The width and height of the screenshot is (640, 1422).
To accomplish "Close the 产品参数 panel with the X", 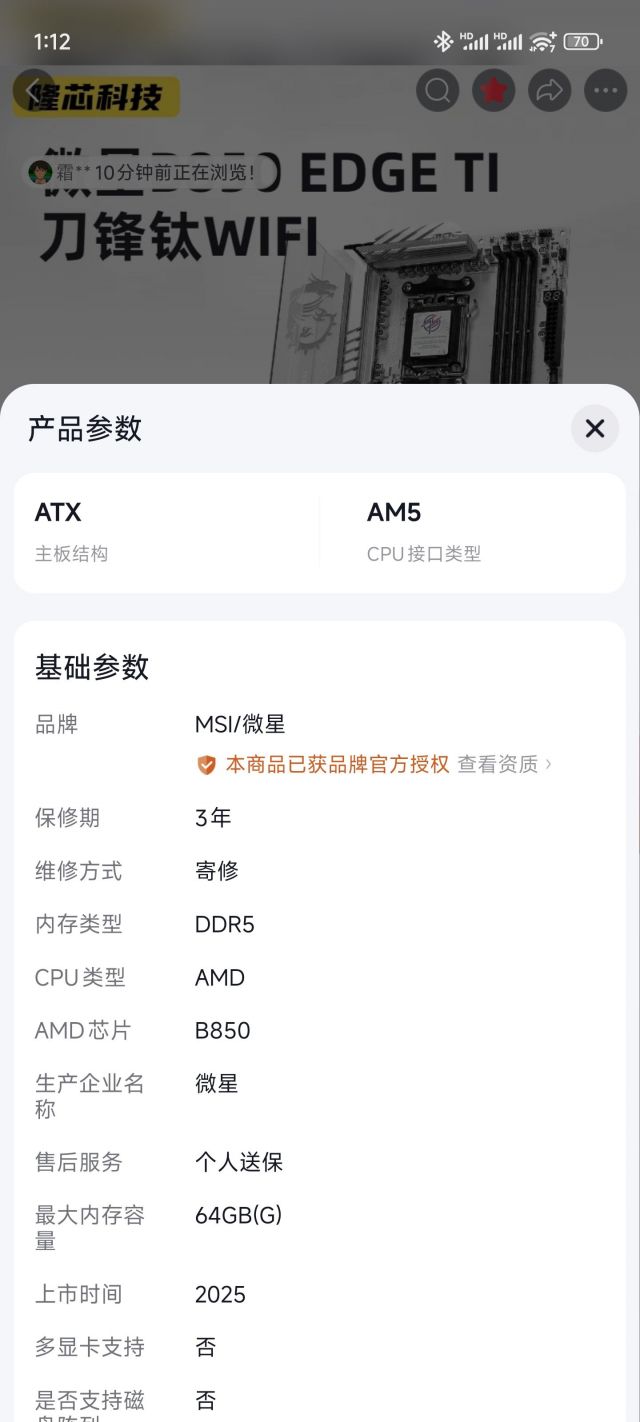I will click(595, 428).
